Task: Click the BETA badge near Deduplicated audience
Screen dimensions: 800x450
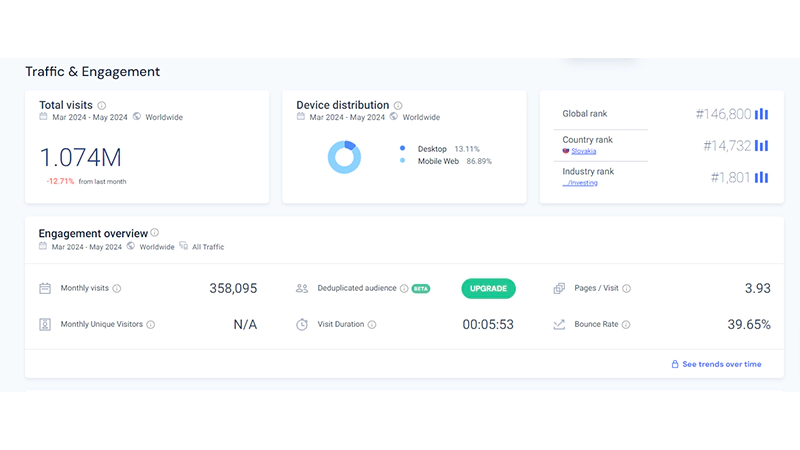Action: click(x=421, y=289)
